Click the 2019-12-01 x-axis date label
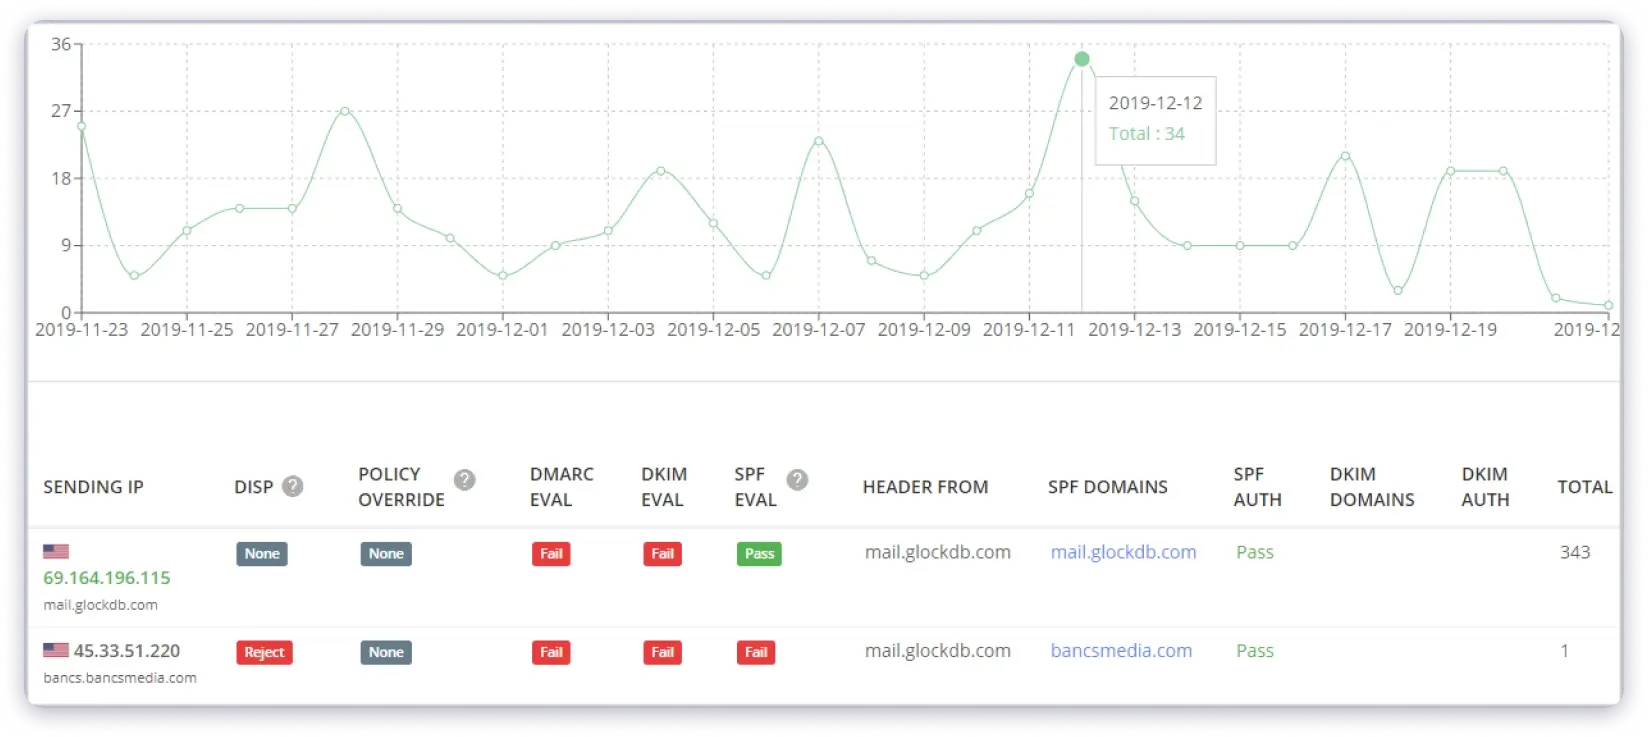 point(502,330)
